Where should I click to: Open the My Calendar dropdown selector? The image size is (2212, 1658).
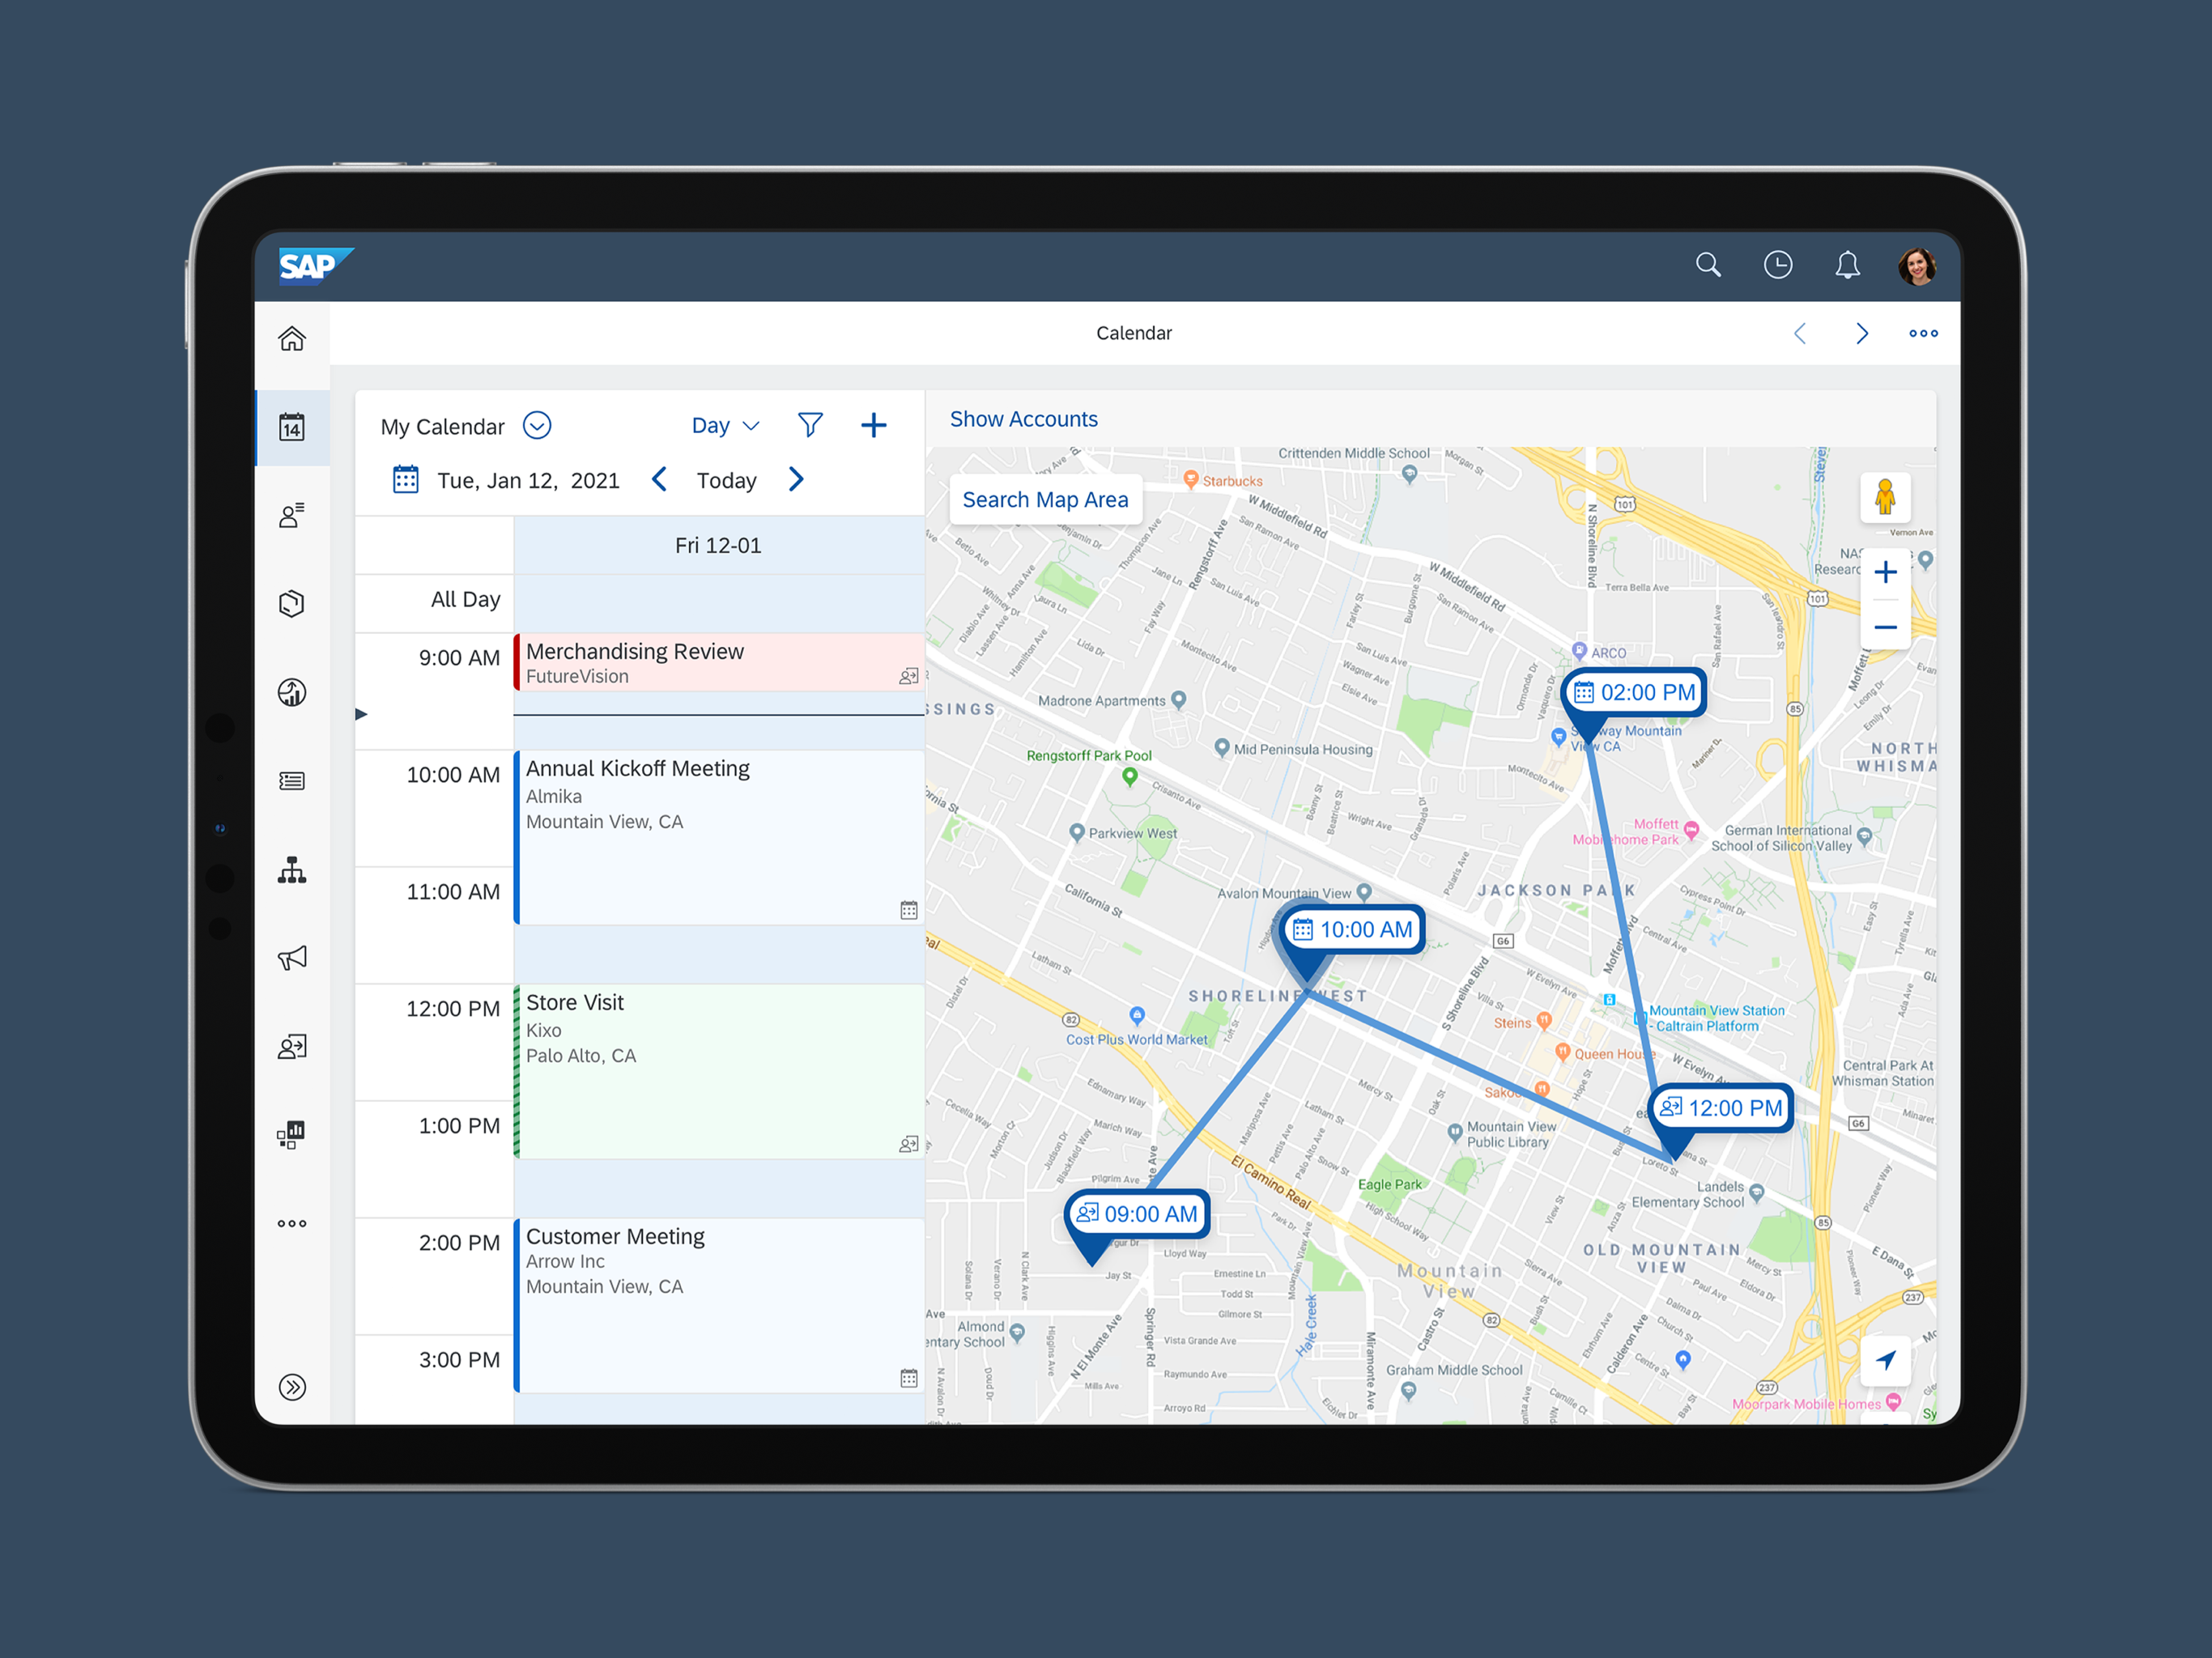coord(537,426)
